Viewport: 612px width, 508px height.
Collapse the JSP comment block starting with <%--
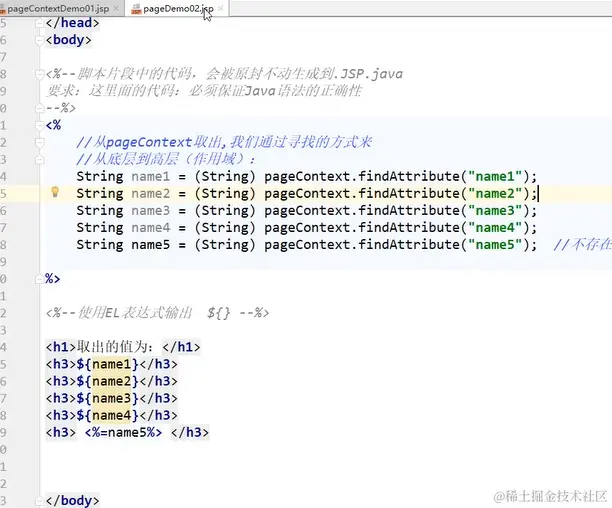(39, 74)
